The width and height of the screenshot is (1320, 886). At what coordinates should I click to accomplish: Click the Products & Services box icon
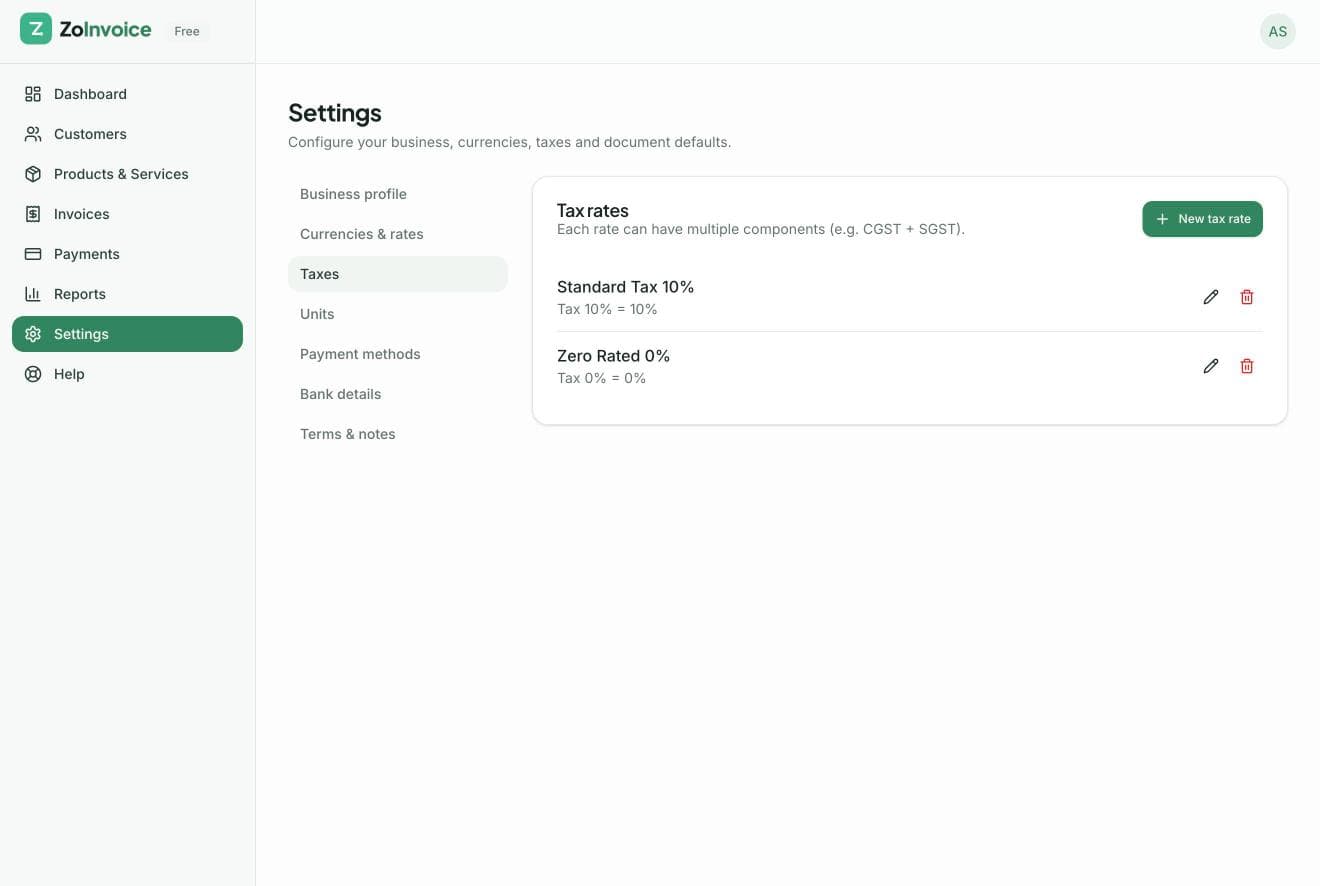pyautogui.click(x=33, y=174)
